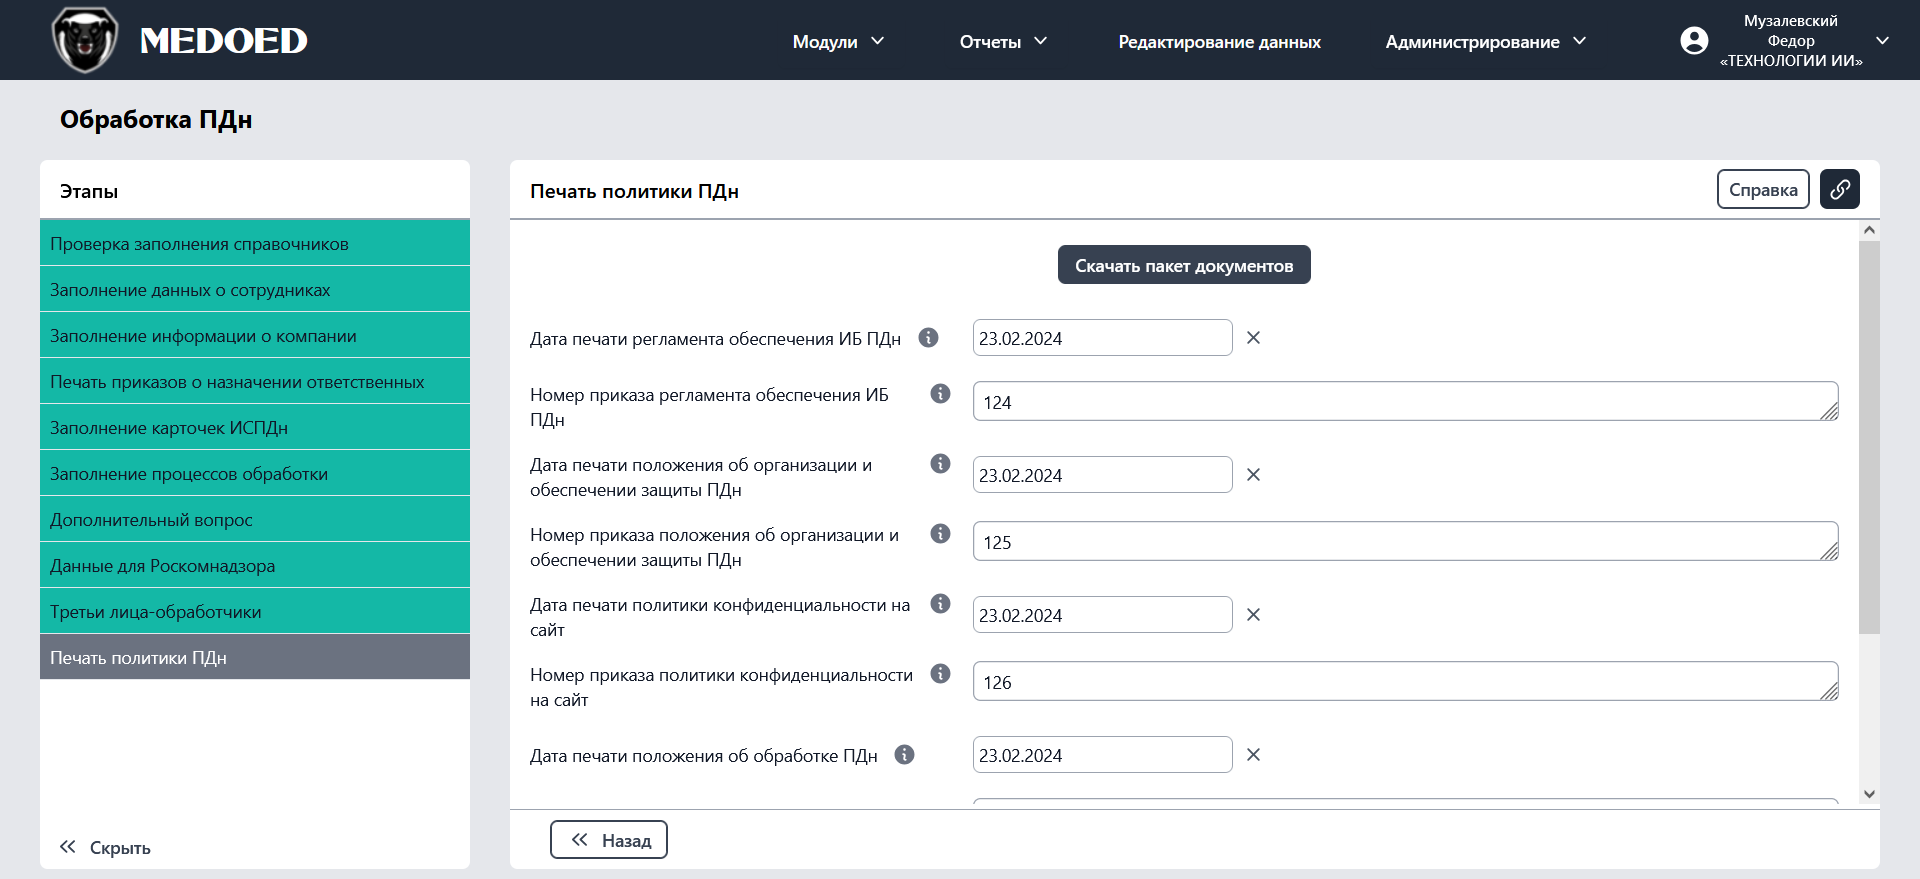Show info for regulation print date field

928,338
